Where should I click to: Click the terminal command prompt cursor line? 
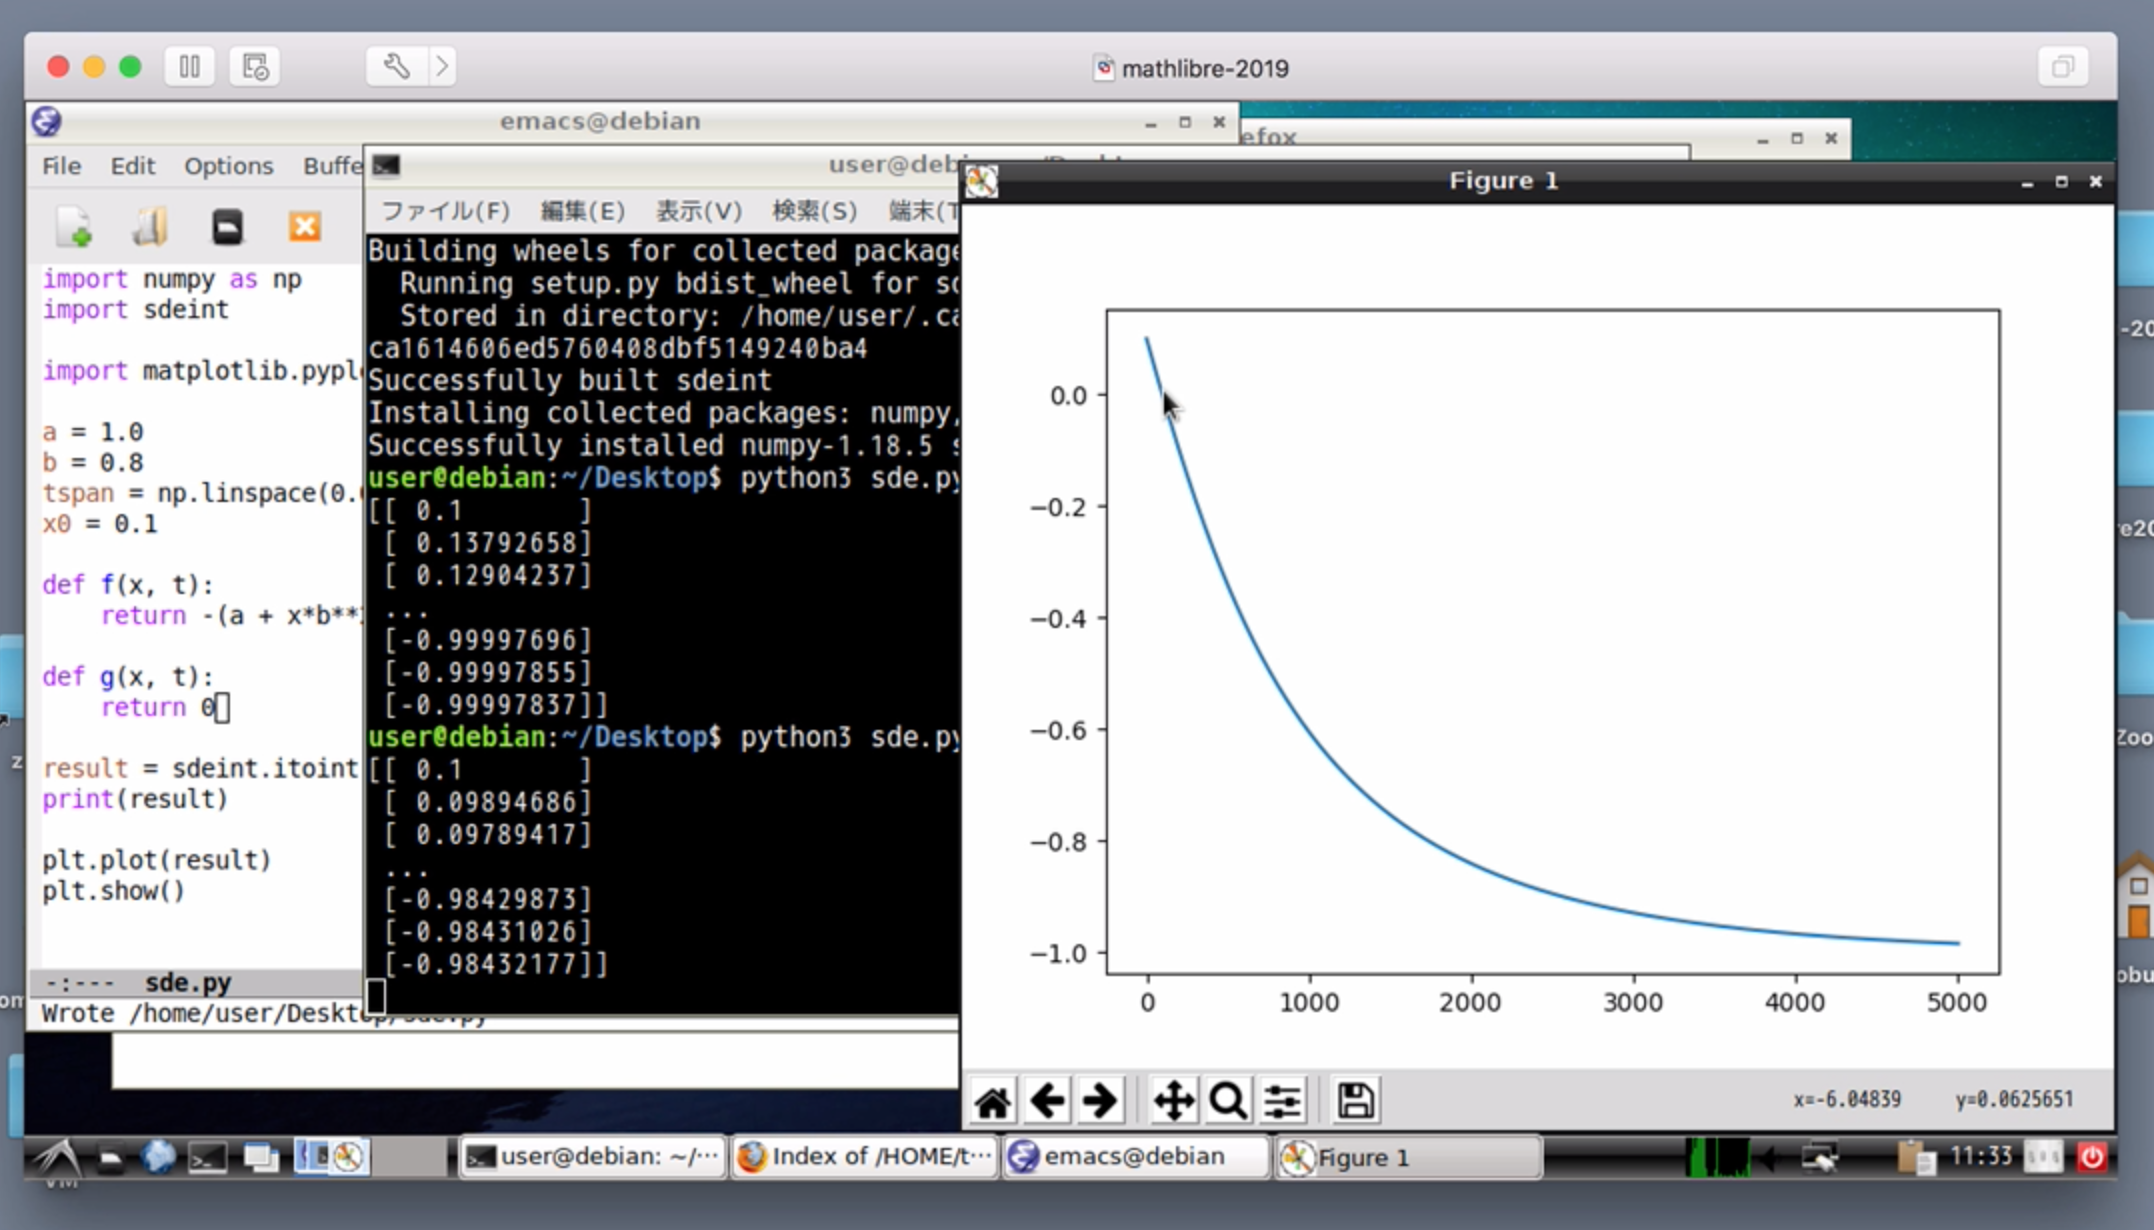[376, 996]
